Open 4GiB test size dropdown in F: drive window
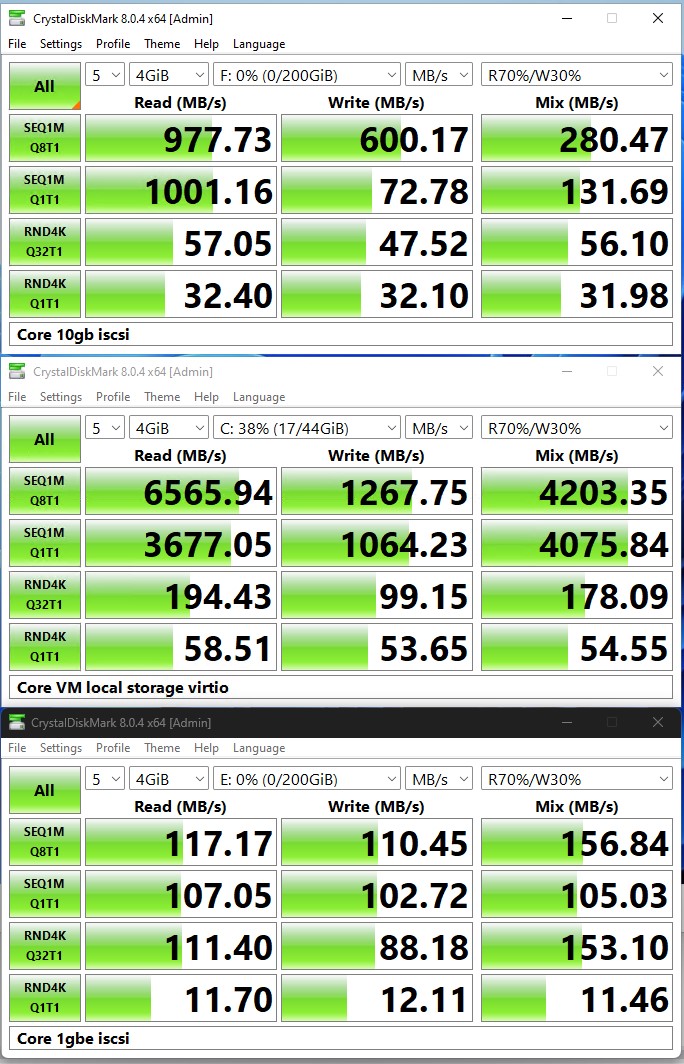Image resolution: width=684 pixels, height=1064 pixels. tap(169, 75)
